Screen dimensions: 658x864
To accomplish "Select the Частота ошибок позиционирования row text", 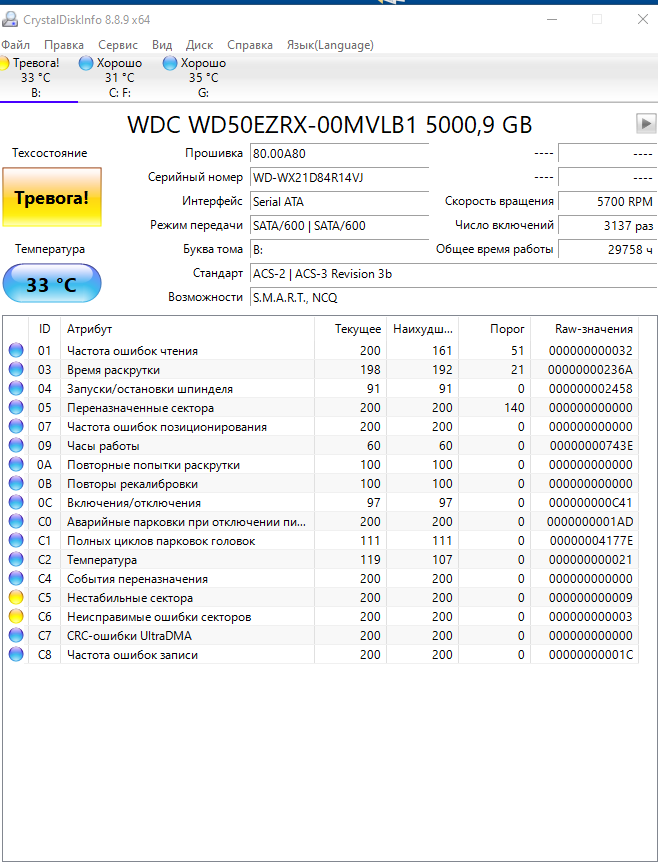I will coord(167,427).
